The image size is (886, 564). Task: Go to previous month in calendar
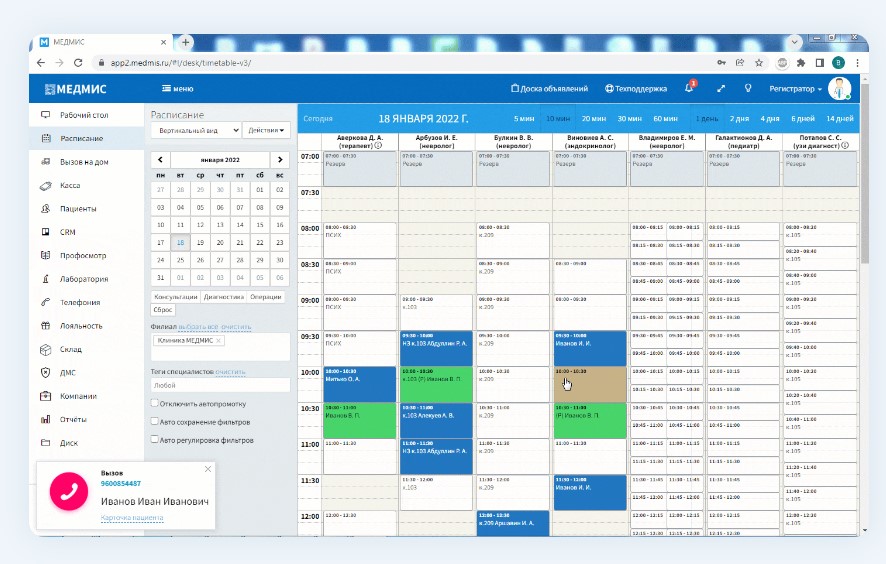click(160, 160)
